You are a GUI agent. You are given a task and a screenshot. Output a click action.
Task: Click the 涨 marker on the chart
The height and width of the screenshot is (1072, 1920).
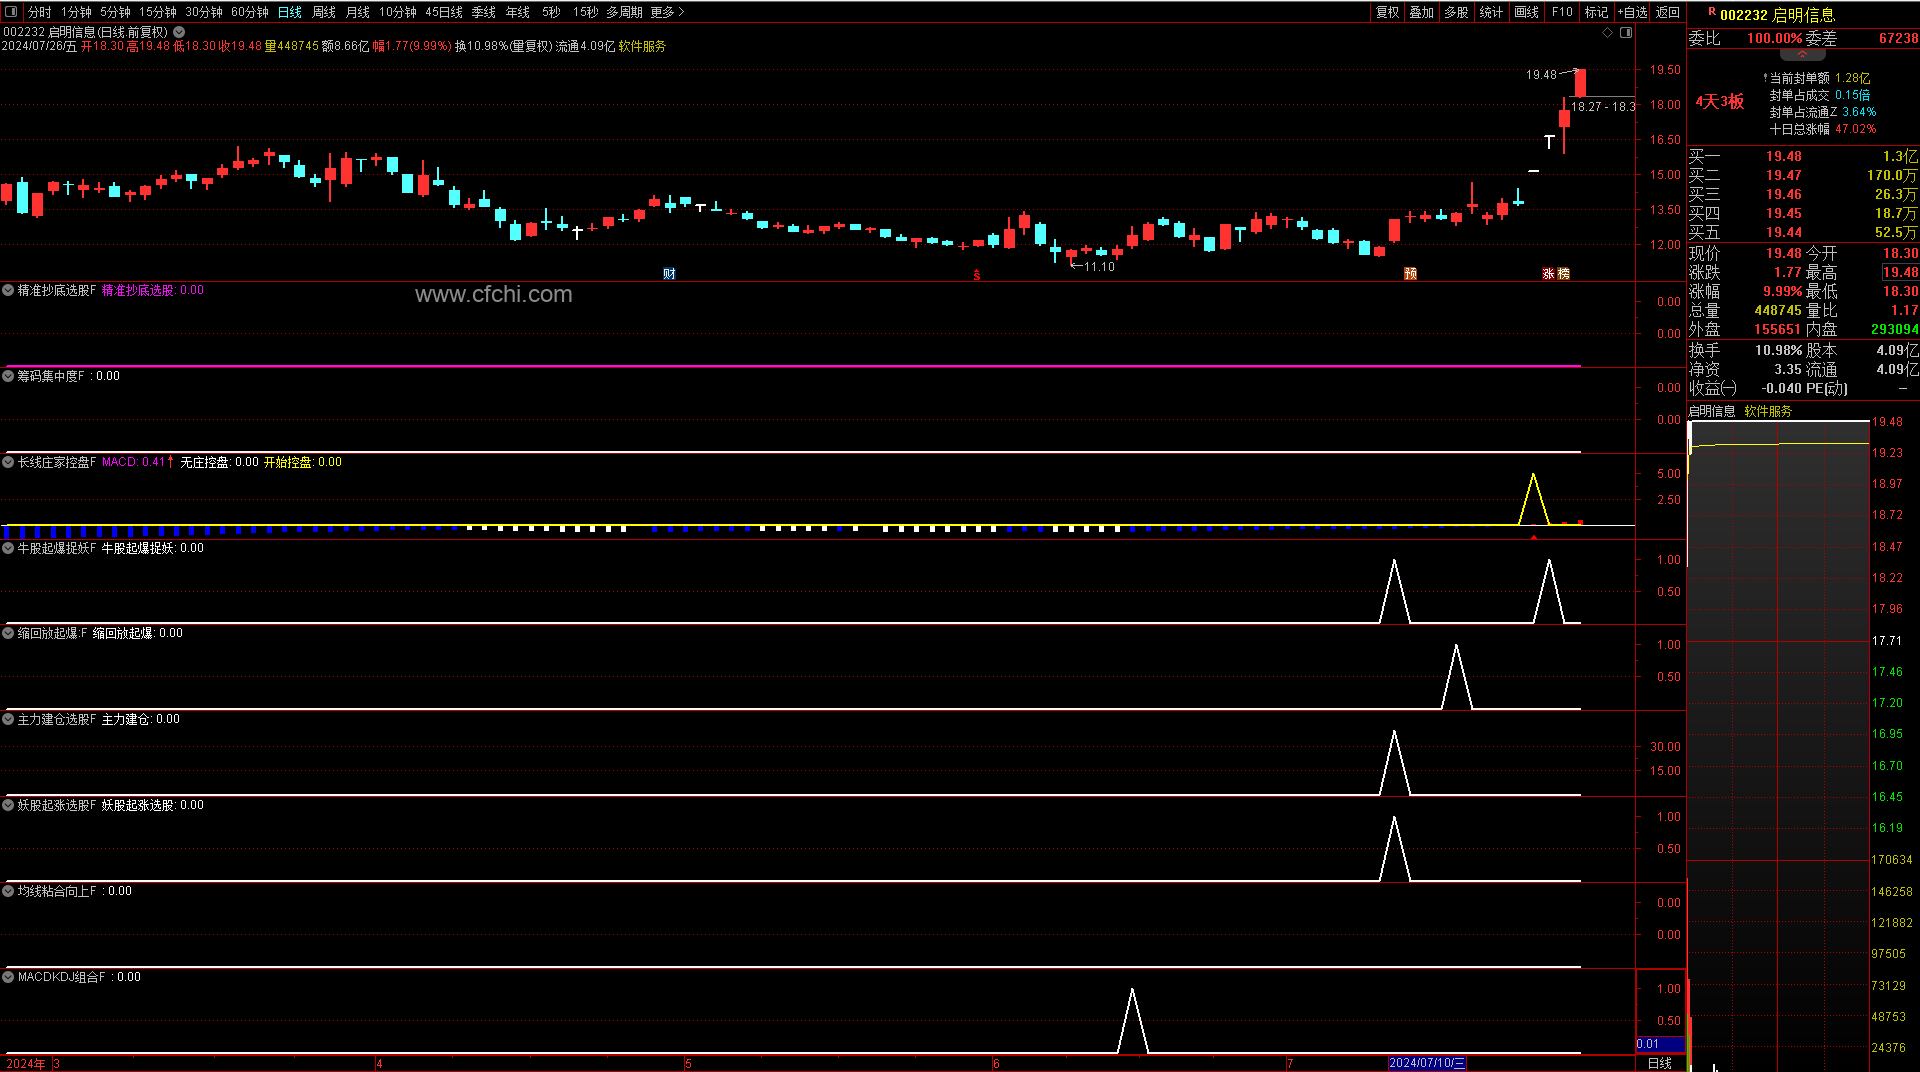click(x=1548, y=274)
